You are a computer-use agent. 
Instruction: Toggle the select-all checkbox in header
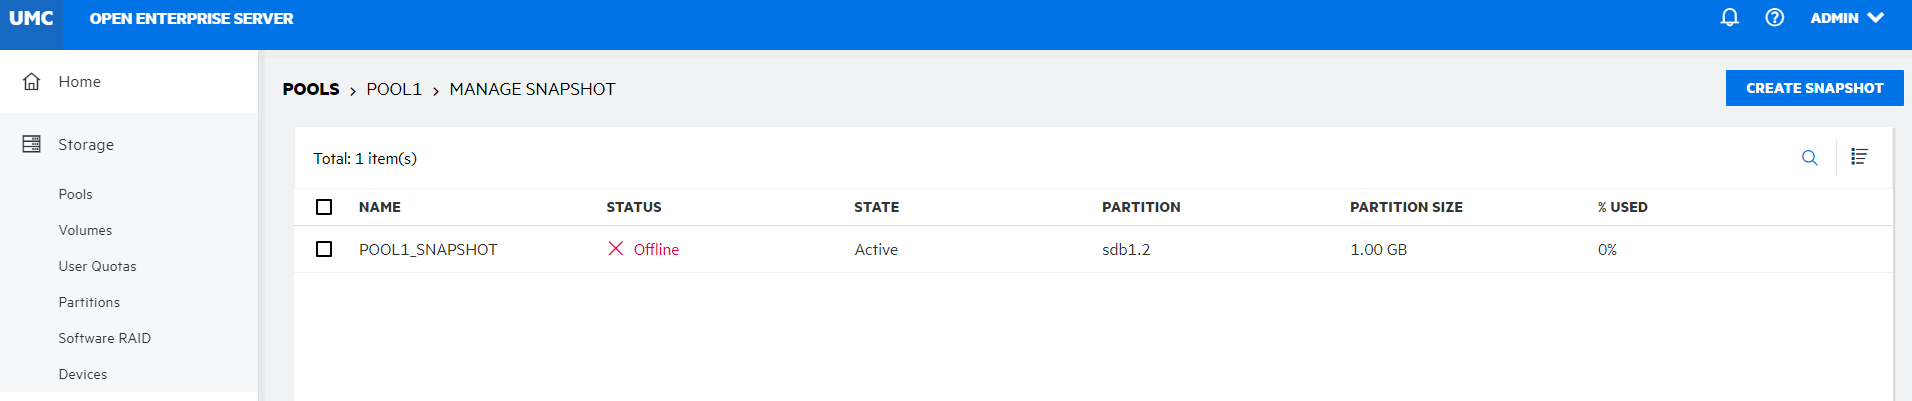(324, 207)
